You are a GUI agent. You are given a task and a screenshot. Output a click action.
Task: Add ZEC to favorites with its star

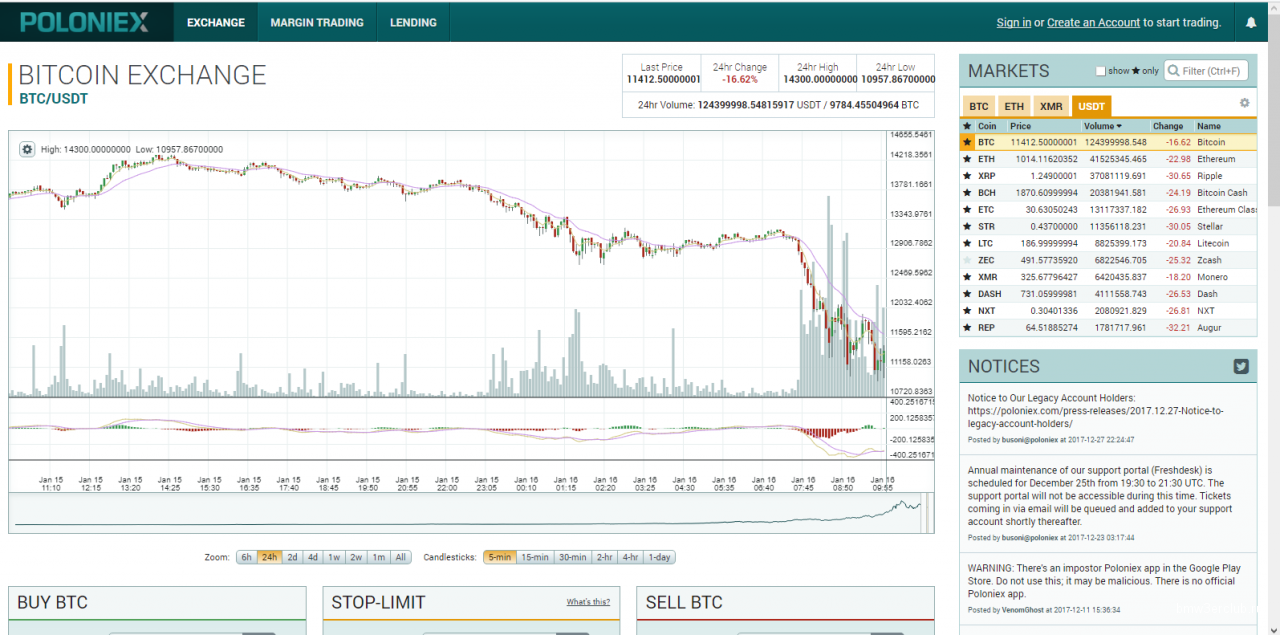(x=966, y=260)
